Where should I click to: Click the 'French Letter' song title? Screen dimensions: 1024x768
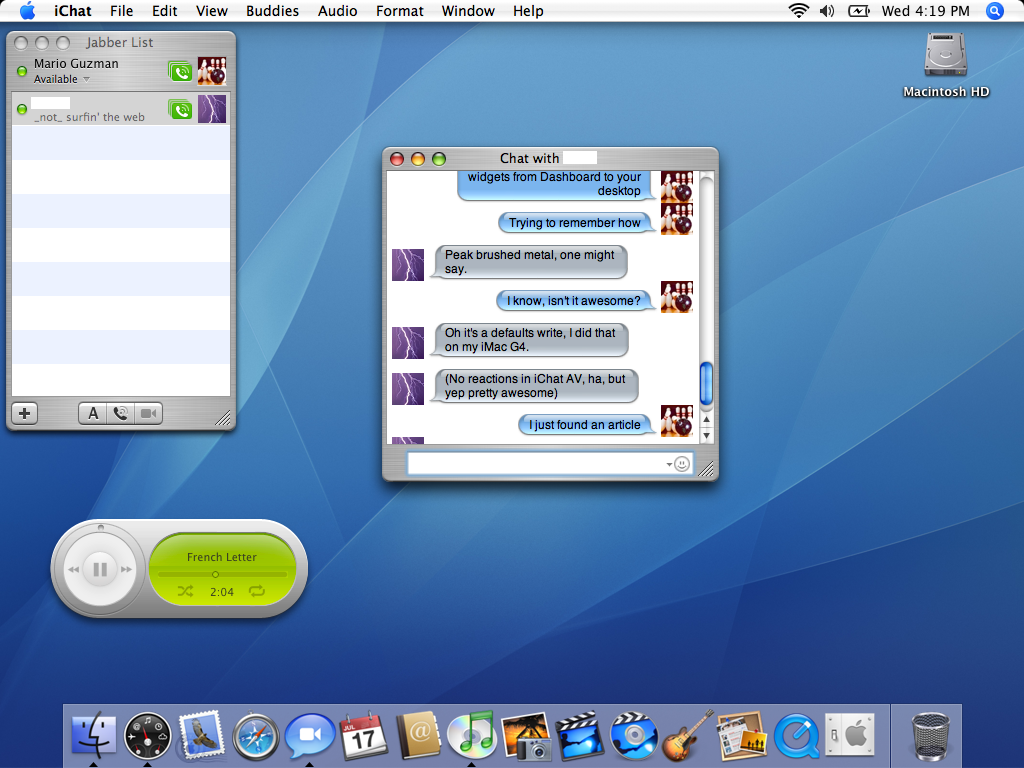[221, 557]
